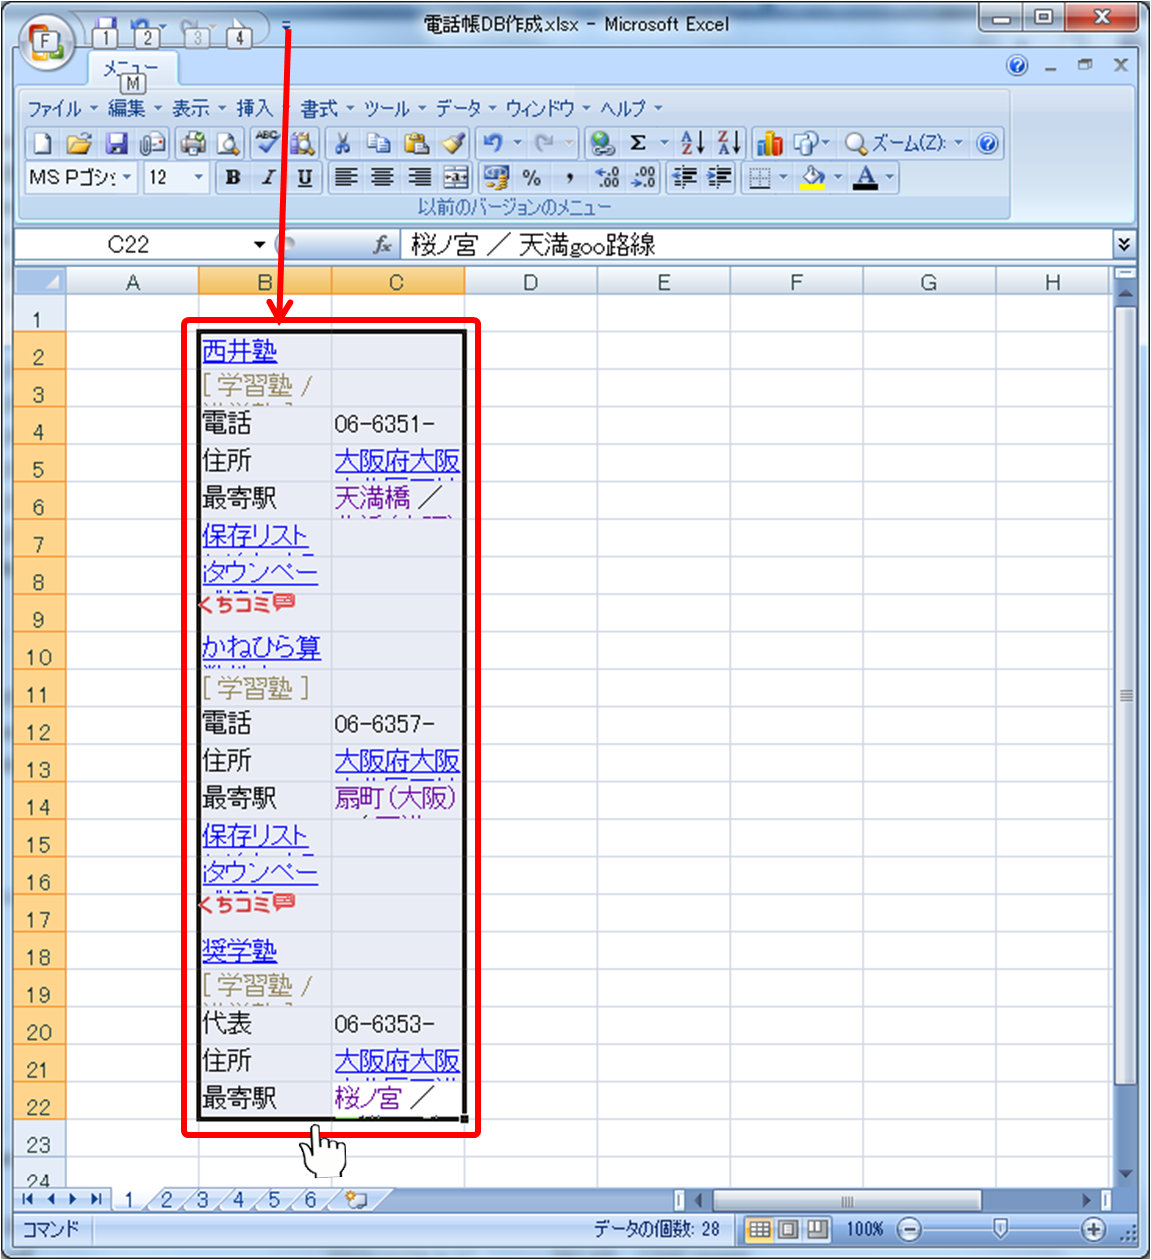
Task: Expand the Name Box dropdown arrow
Action: [259, 245]
